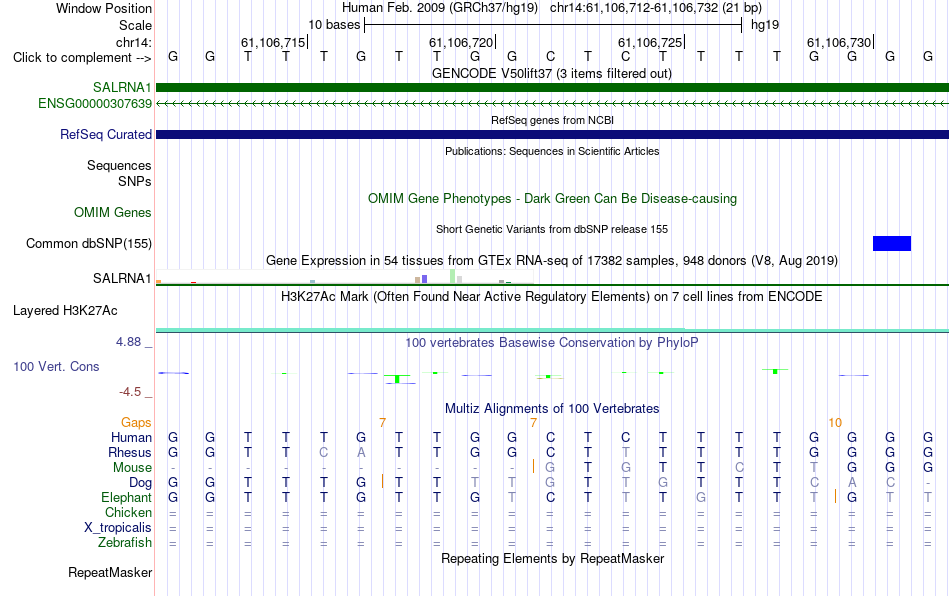Image resolution: width=950 pixels, height=596 pixels.
Task: Click the RefSeq genes from NCBI title
Action: [552, 121]
